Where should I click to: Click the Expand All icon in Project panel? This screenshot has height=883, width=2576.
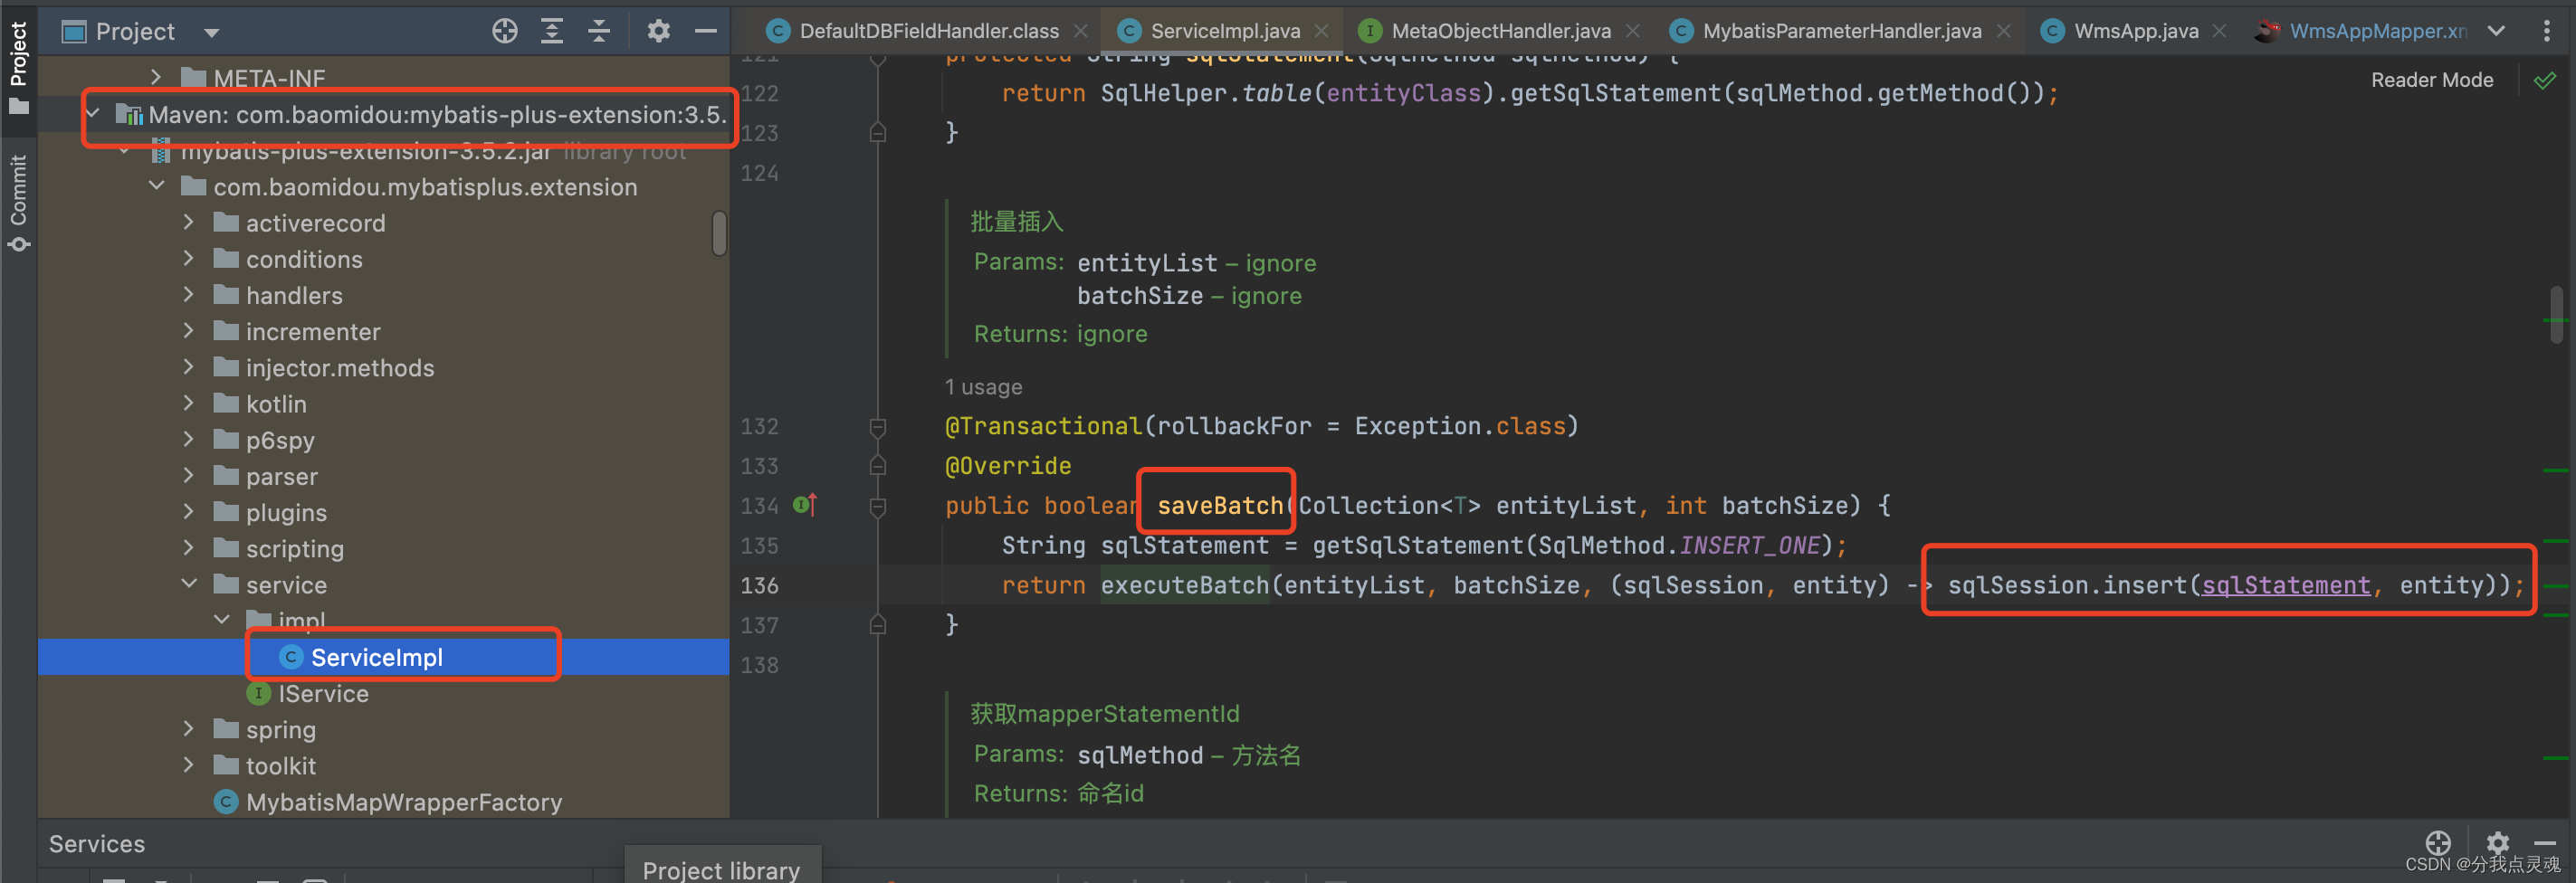pos(551,30)
